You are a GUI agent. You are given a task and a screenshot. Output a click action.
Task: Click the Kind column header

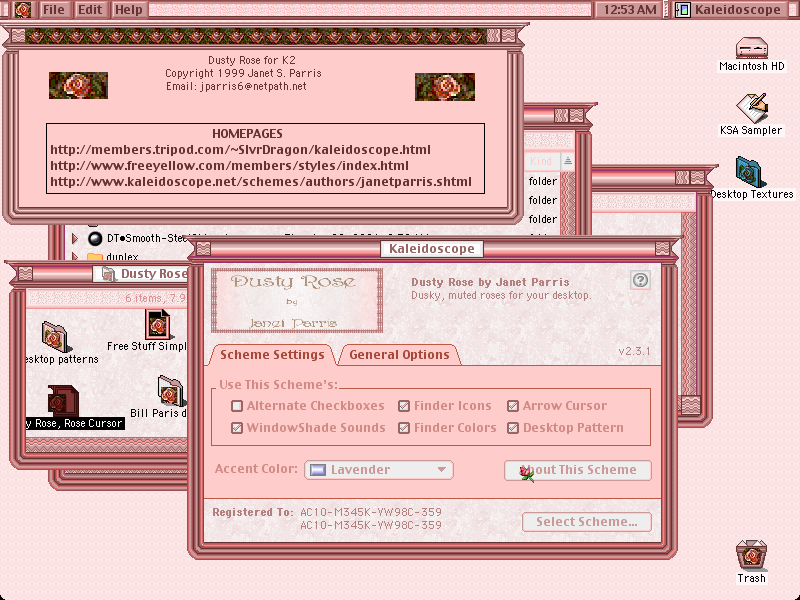click(x=541, y=161)
